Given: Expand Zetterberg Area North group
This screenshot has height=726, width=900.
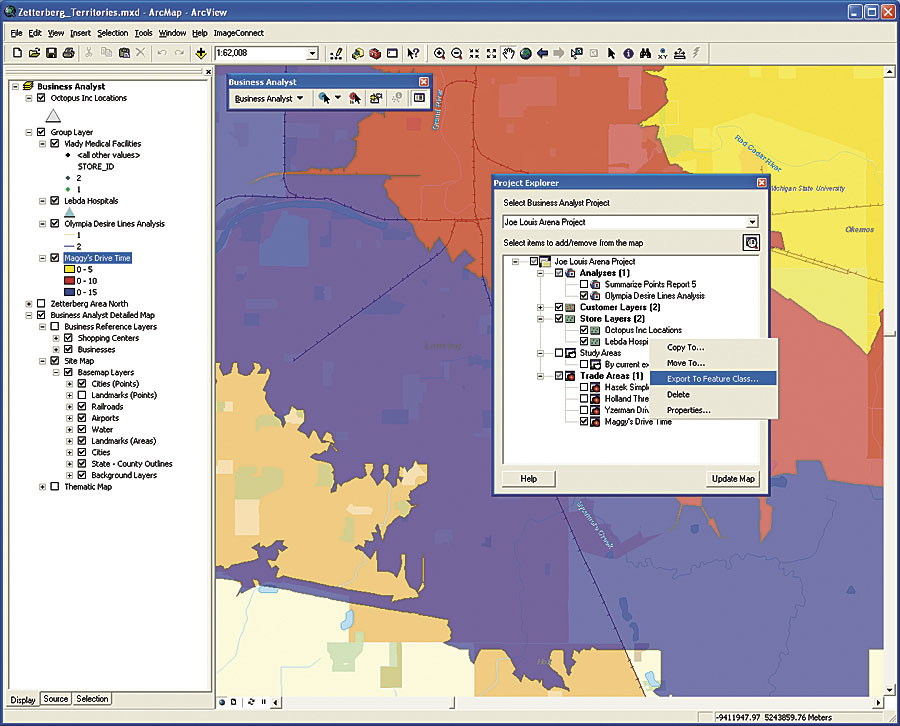Looking at the screenshot, I should tap(29, 304).
